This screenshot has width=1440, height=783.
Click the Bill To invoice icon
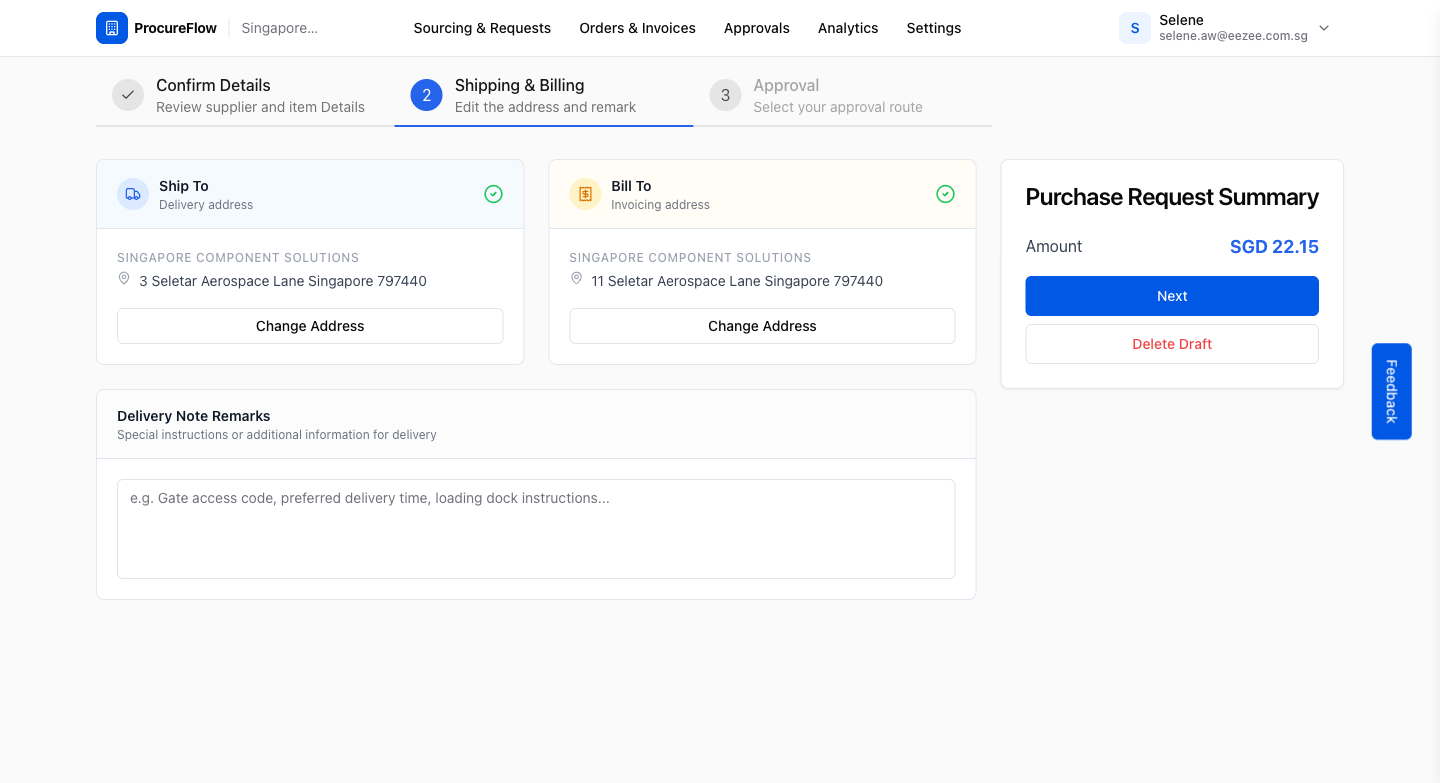coord(585,194)
